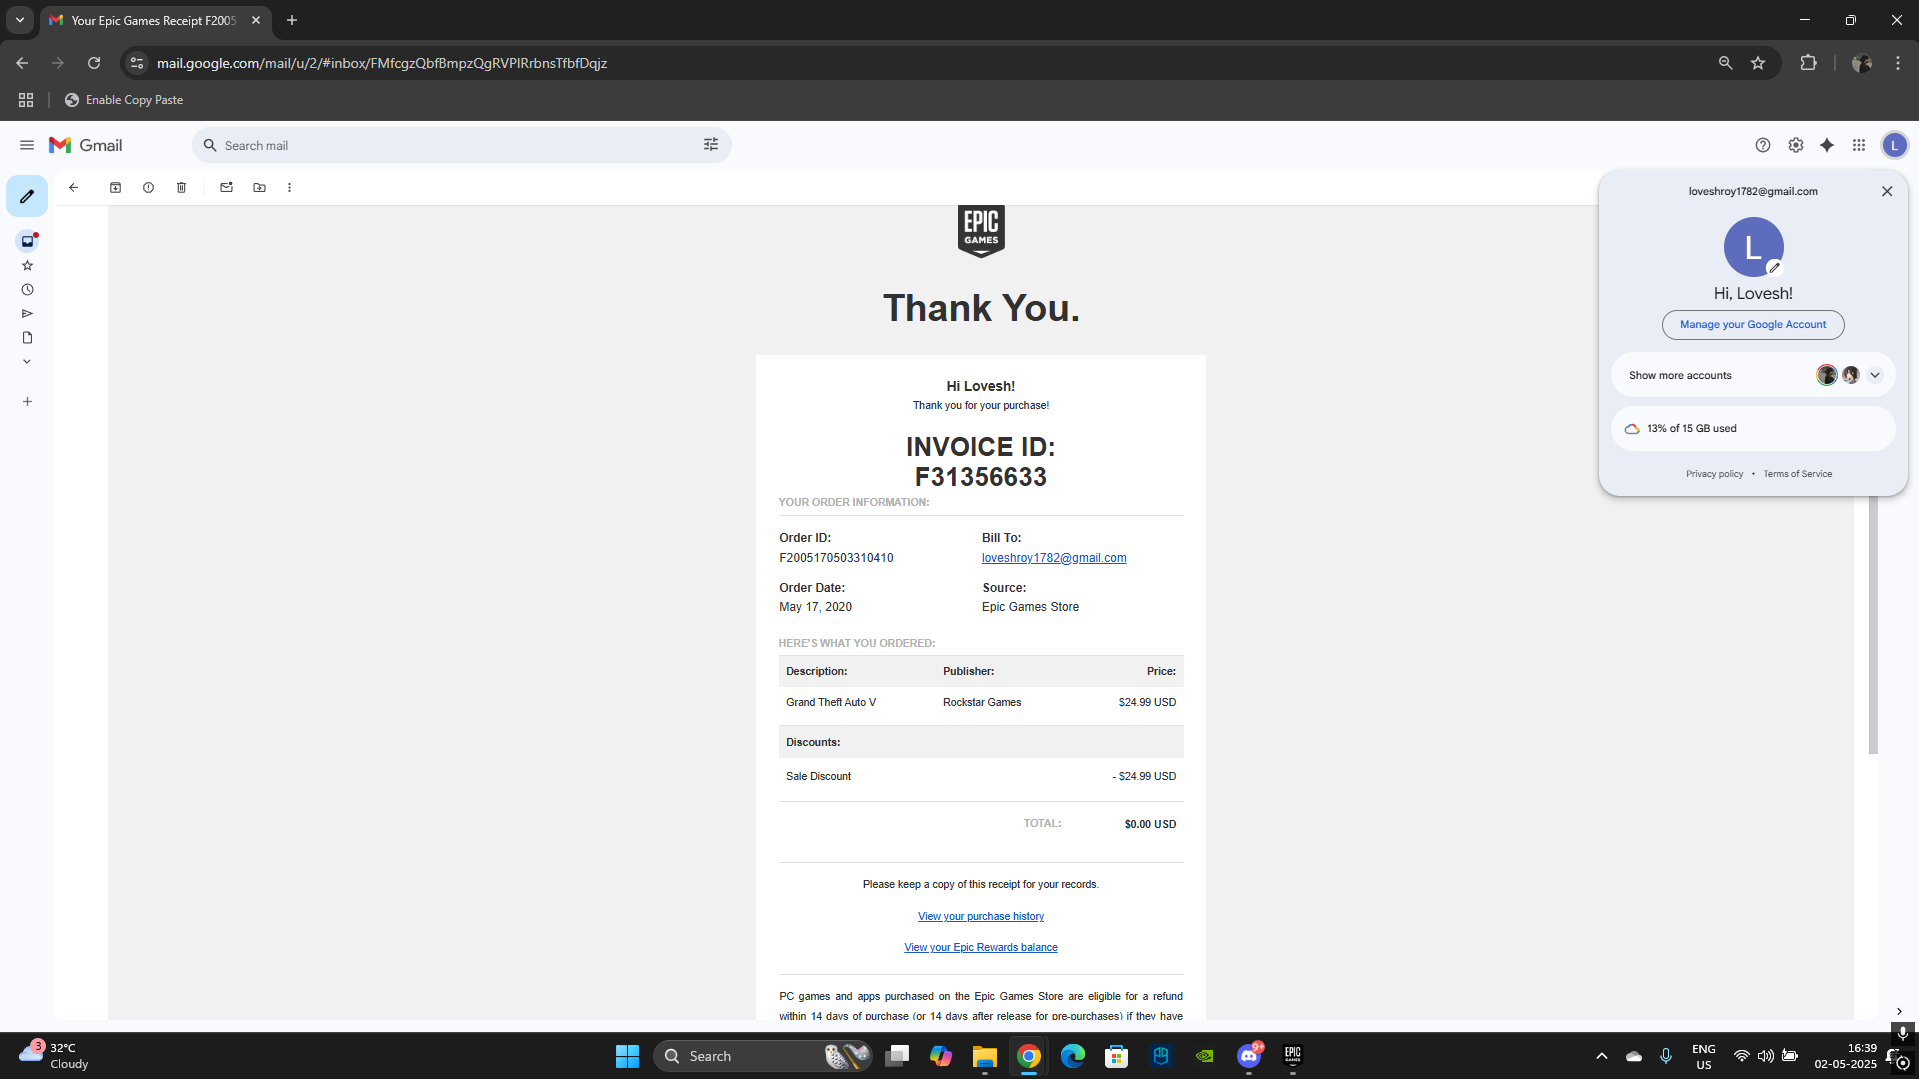Open Chrome apps grid in bookmarks bar
The height and width of the screenshot is (1079, 1919).
26,100
